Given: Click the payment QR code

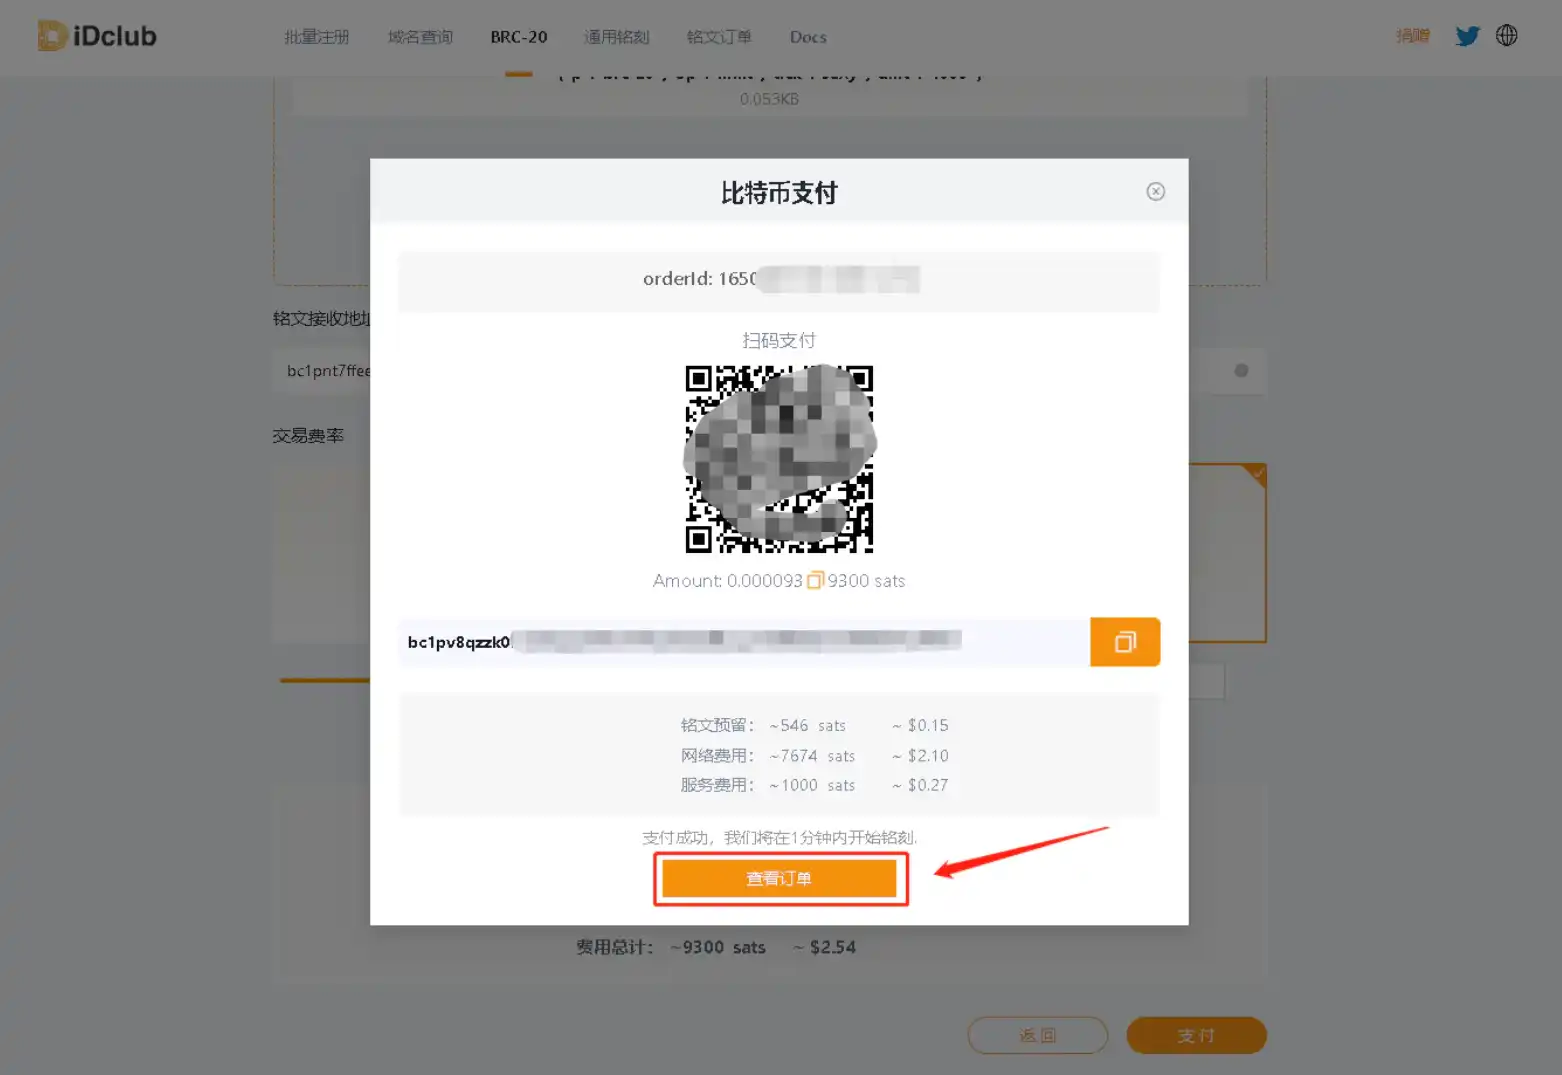Looking at the screenshot, I should pyautogui.click(x=779, y=458).
